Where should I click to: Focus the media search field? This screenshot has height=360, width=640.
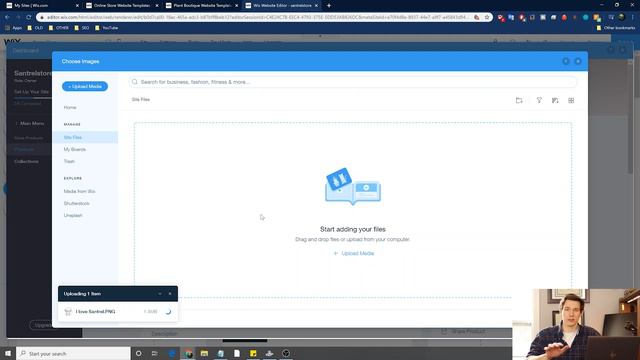coord(353,82)
